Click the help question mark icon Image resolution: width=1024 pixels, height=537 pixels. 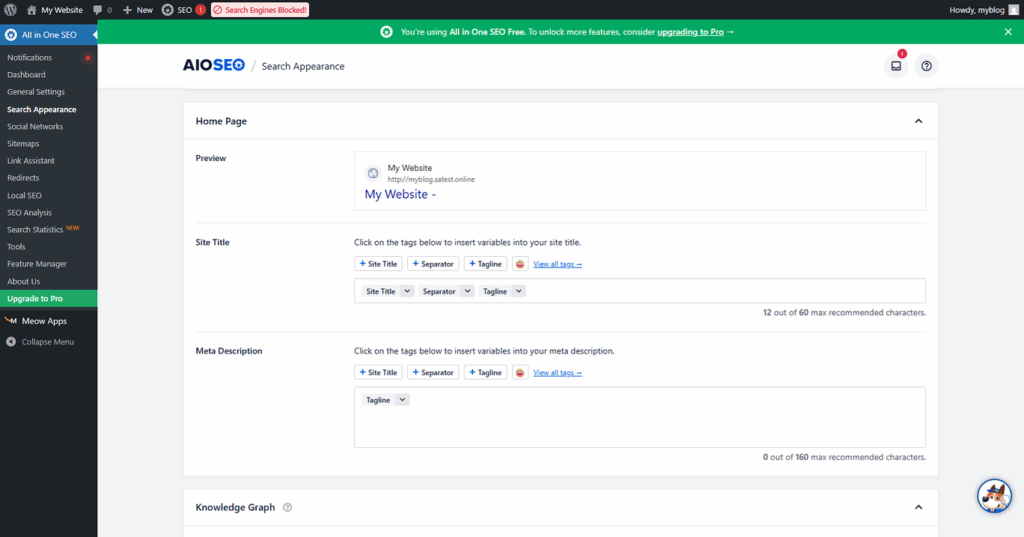coord(926,66)
